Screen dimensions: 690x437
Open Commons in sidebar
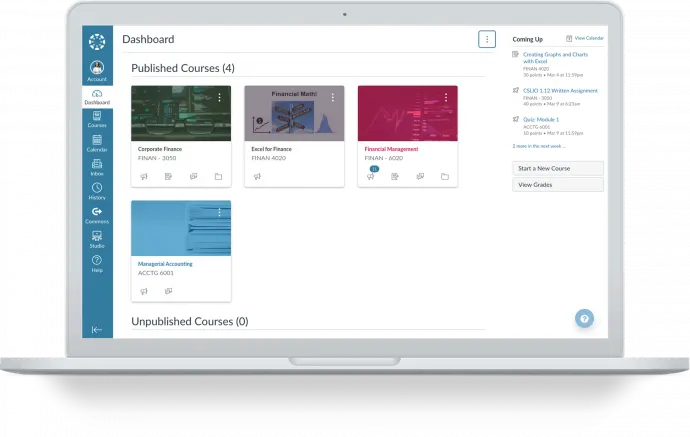[97, 216]
